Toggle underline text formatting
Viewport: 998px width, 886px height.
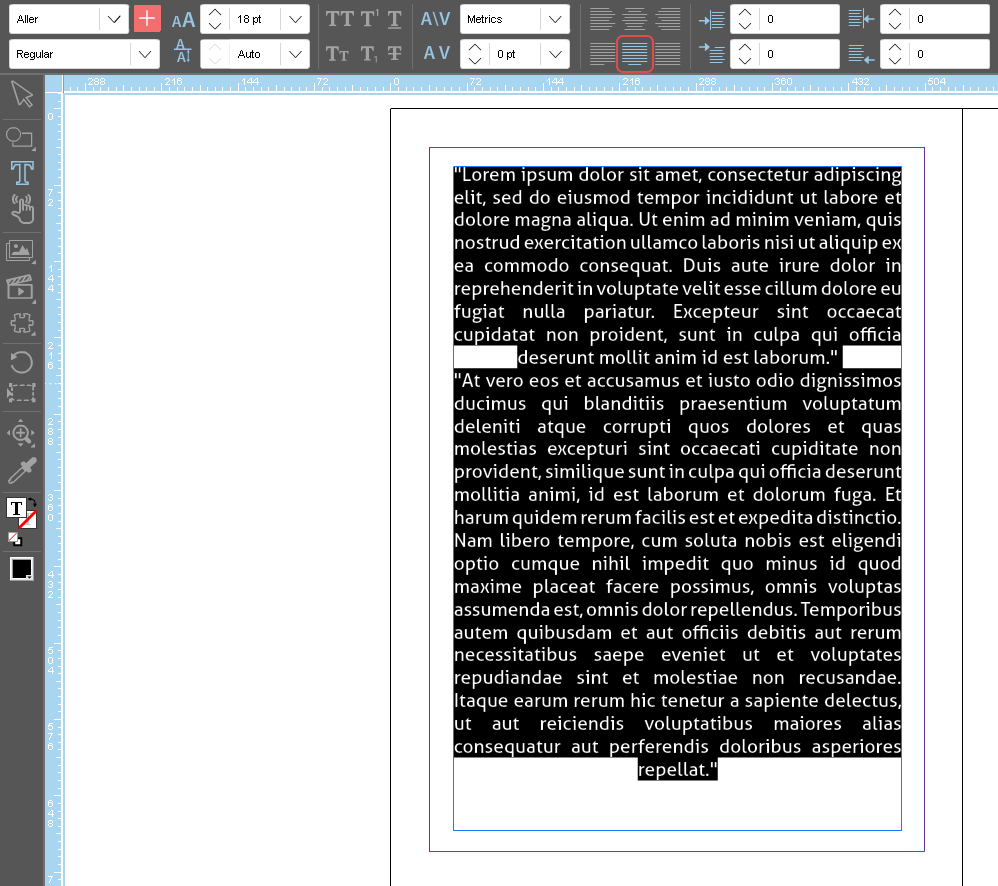[395, 19]
